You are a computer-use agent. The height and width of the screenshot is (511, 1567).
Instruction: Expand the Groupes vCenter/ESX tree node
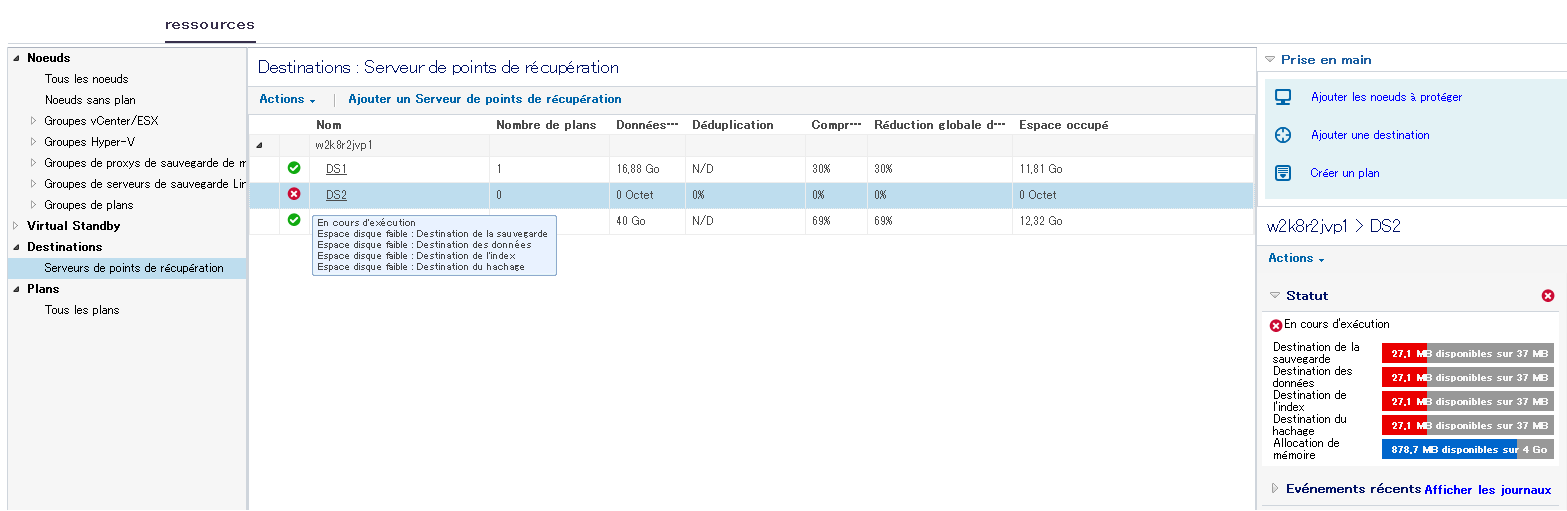coord(34,121)
